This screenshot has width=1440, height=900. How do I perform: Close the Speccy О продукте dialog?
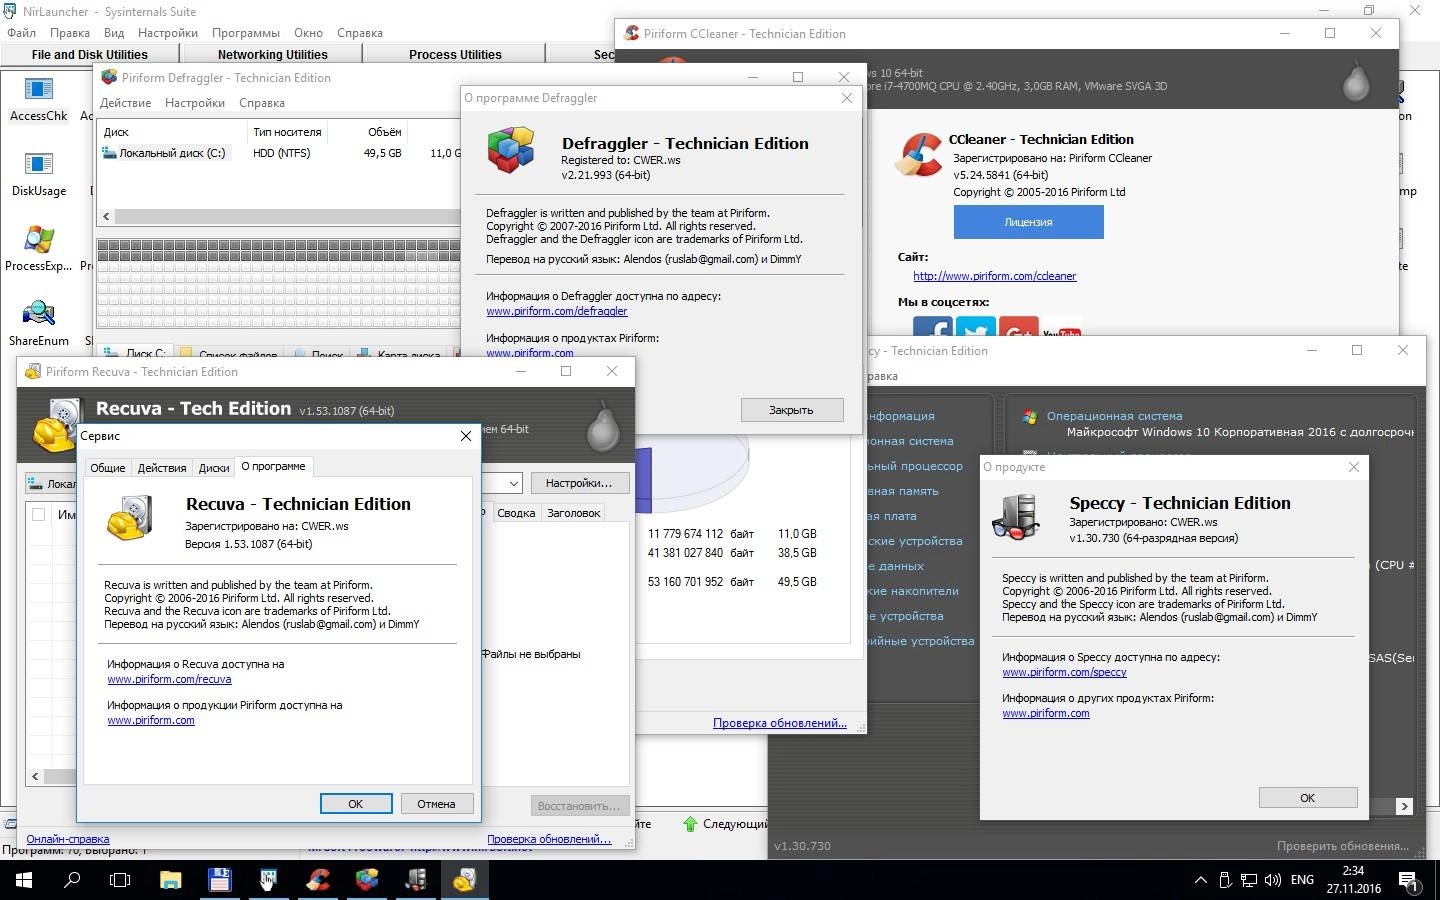(x=1354, y=467)
